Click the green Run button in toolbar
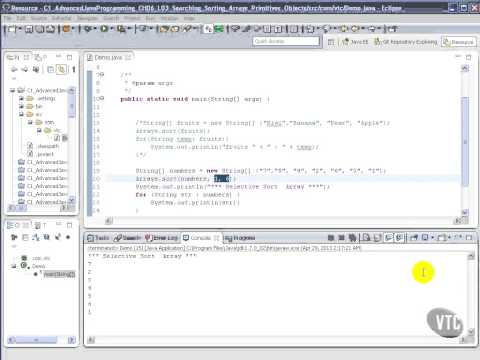480x360 pixels. [x=104, y=29]
